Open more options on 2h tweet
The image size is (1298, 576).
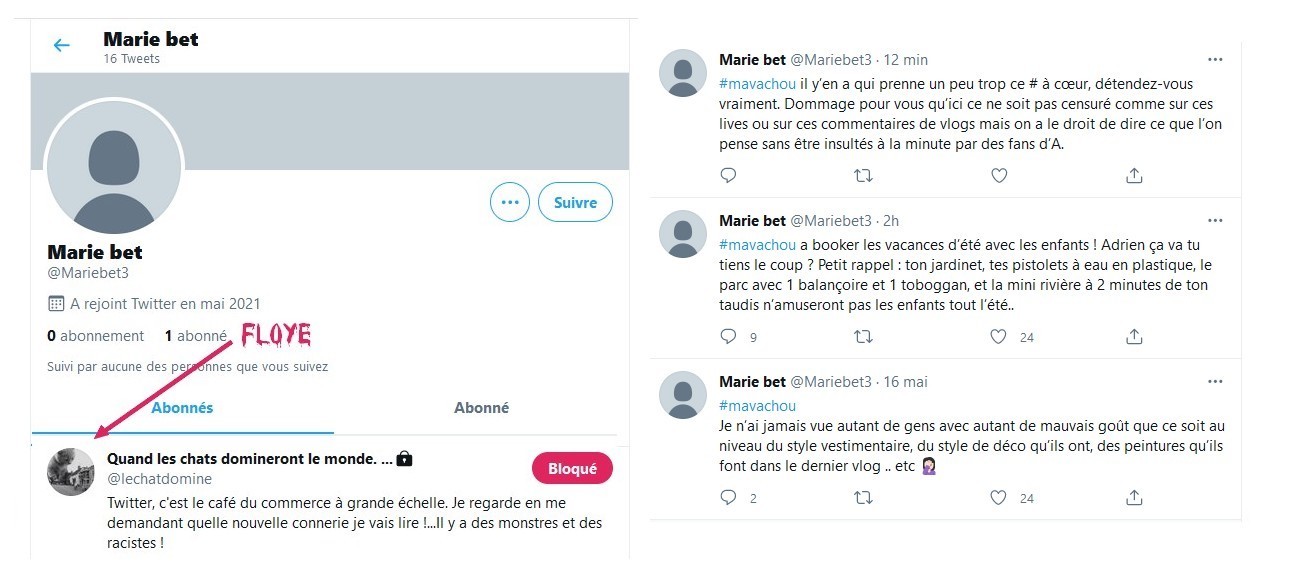click(1215, 220)
